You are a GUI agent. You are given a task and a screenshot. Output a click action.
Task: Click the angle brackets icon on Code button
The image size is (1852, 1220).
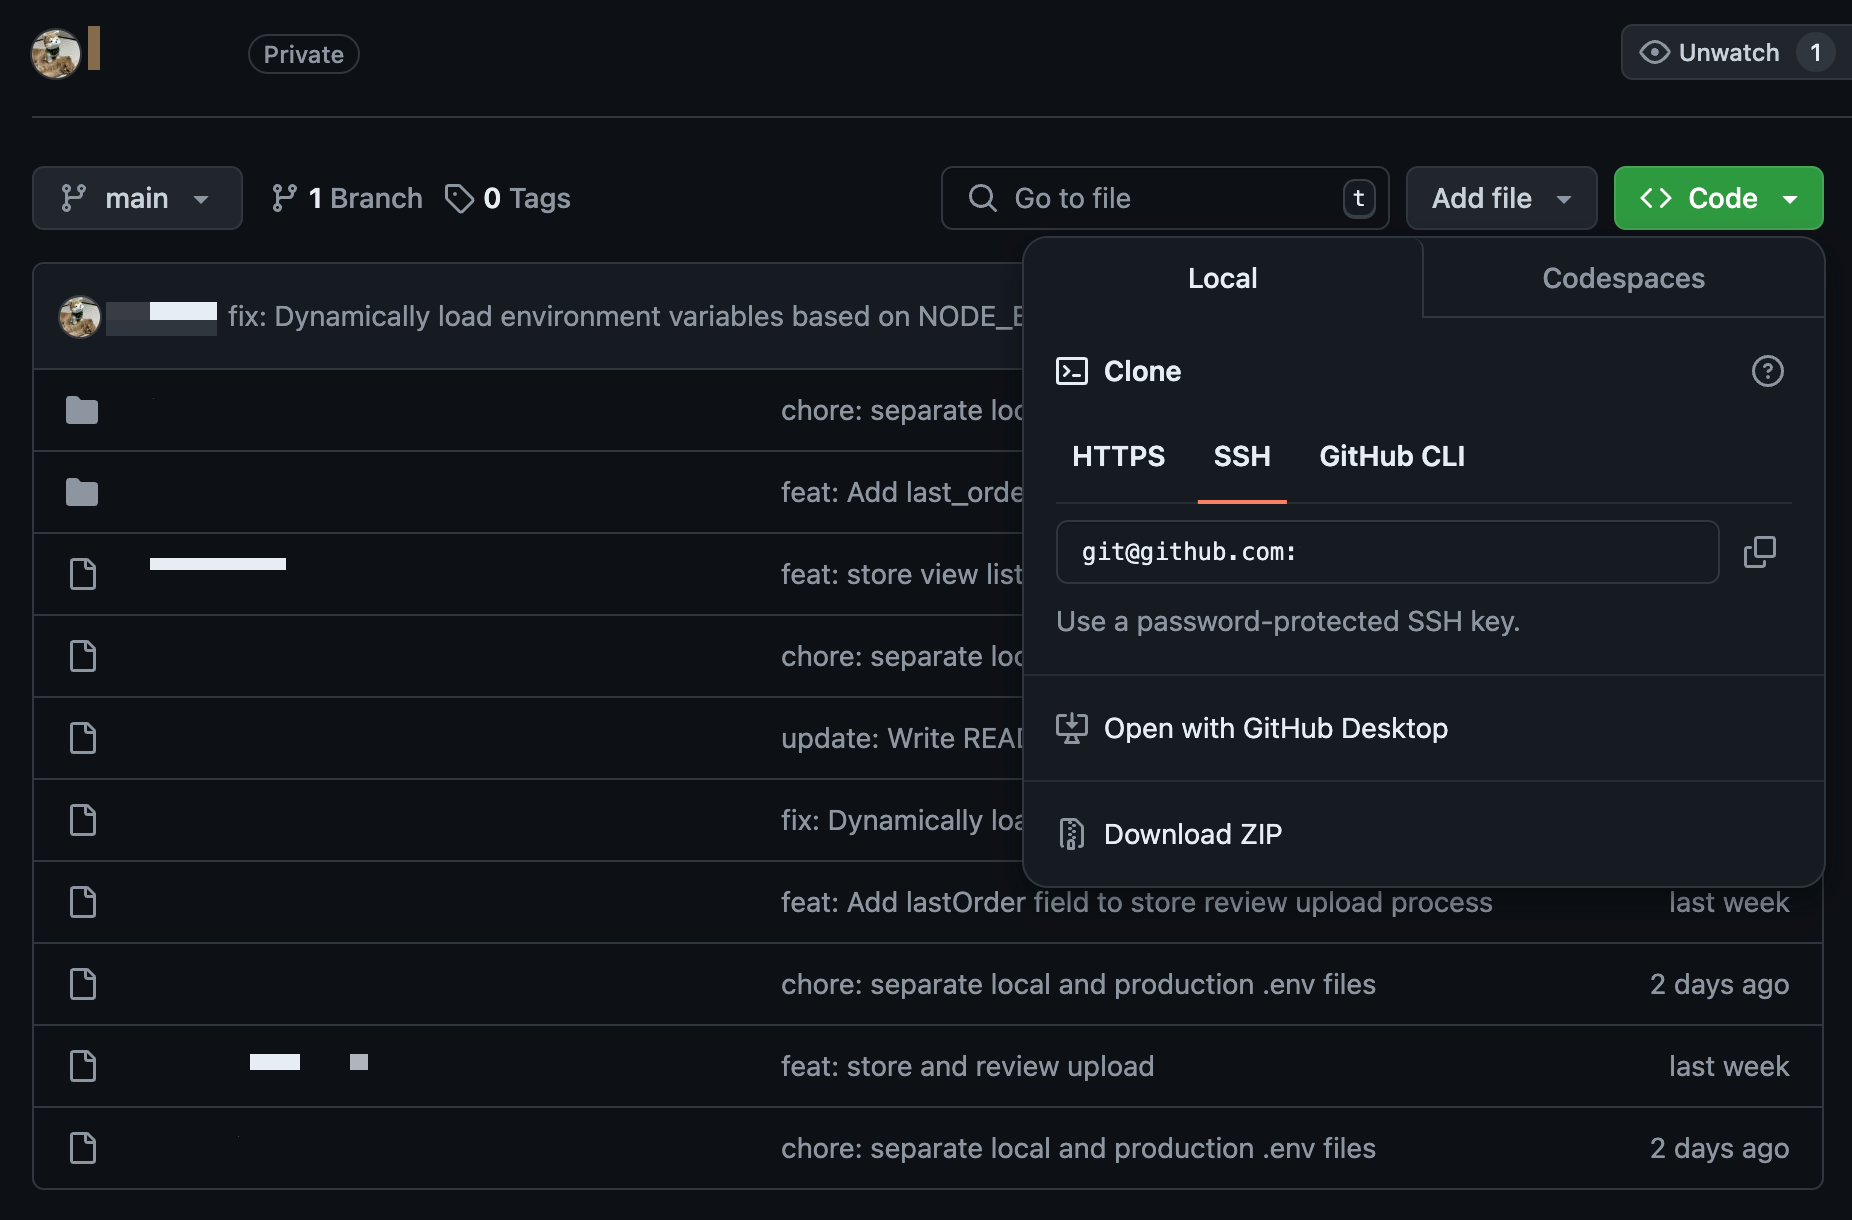pos(1656,198)
